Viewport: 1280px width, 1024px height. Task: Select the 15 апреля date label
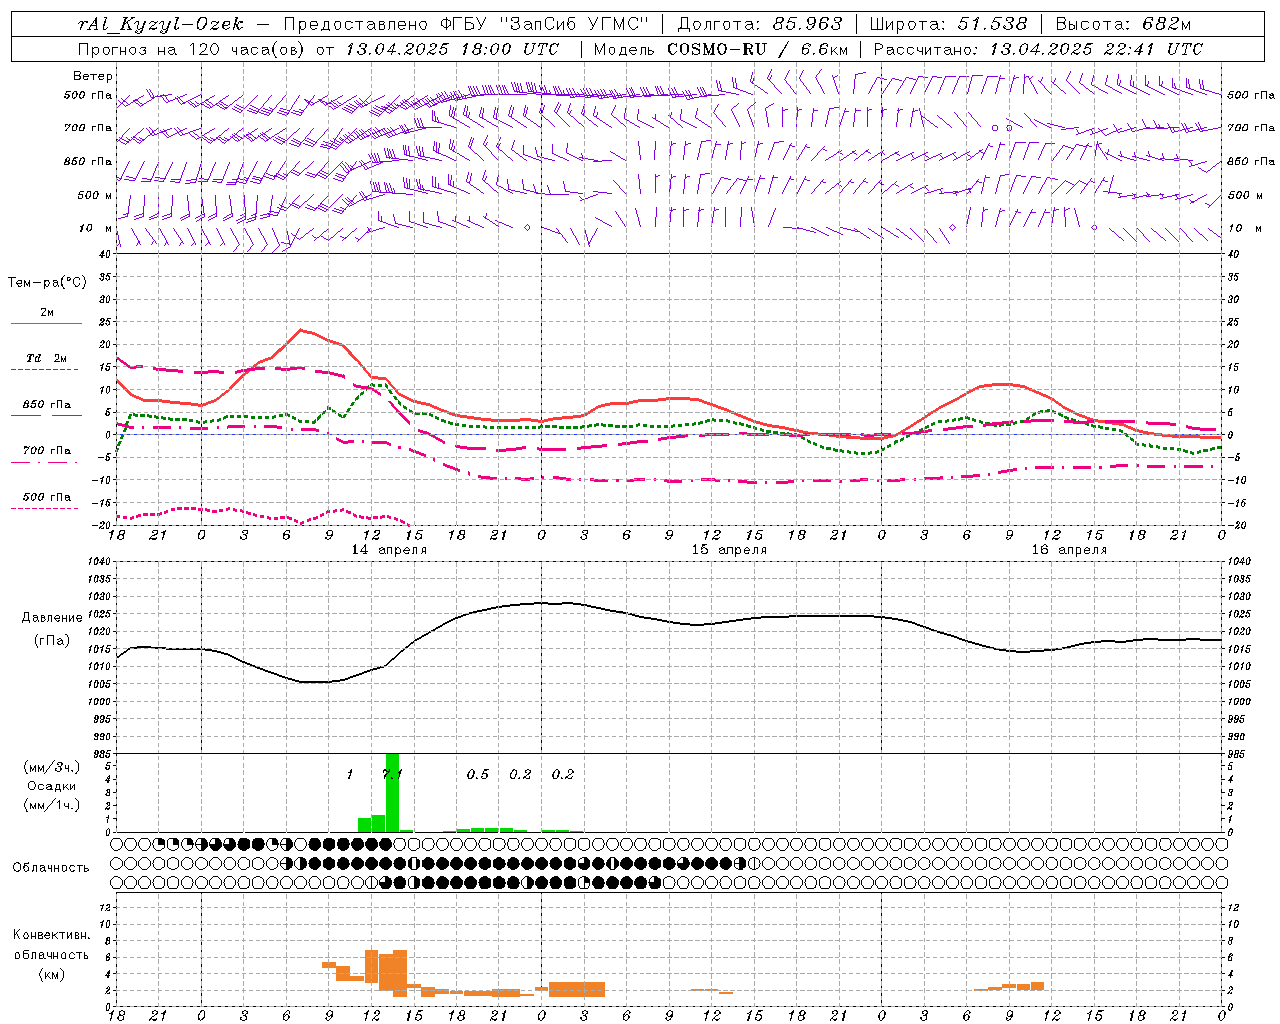[729, 550]
